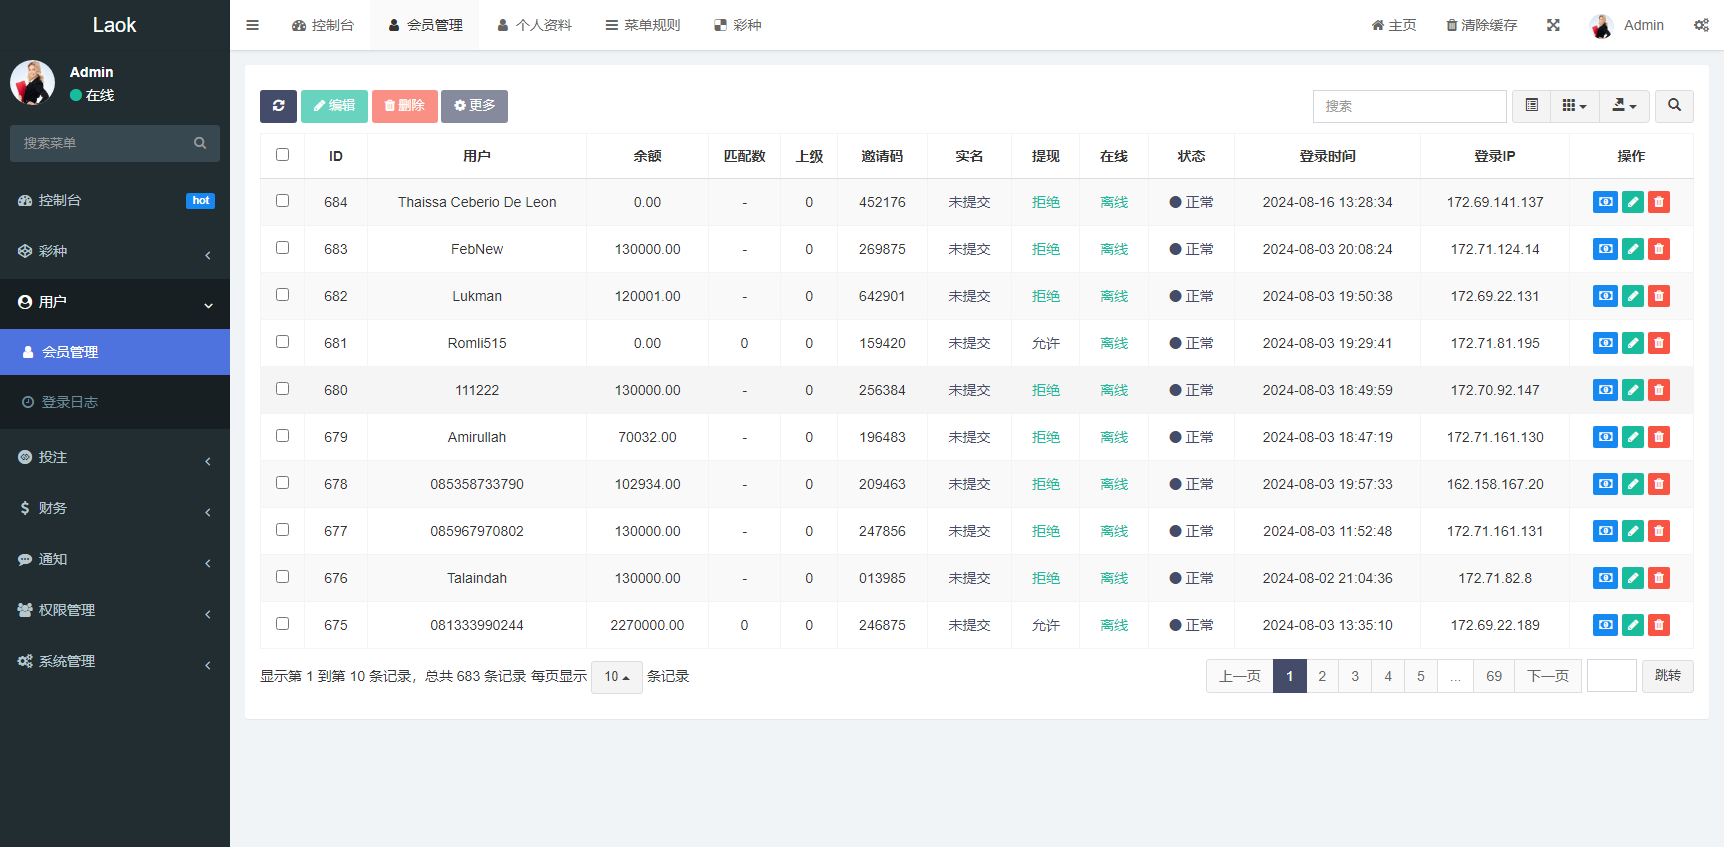Image resolution: width=1724 pixels, height=847 pixels.
Task: Click red delete icon for user Lukman
Action: tap(1659, 296)
